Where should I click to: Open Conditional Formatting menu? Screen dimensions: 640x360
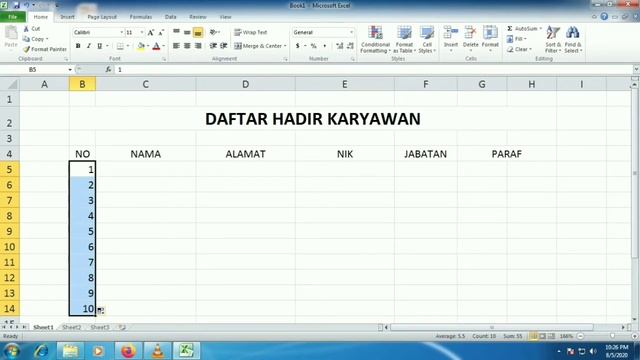(x=375, y=39)
